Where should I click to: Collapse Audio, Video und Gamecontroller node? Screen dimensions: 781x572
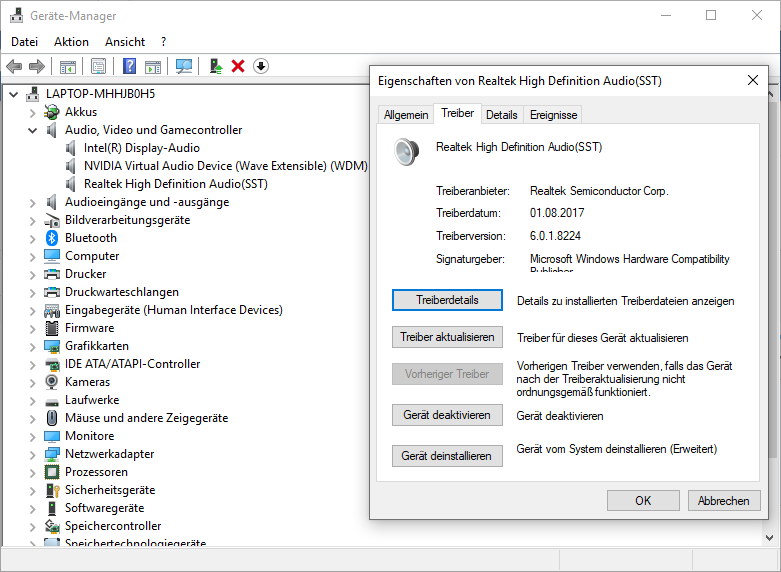[32, 130]
